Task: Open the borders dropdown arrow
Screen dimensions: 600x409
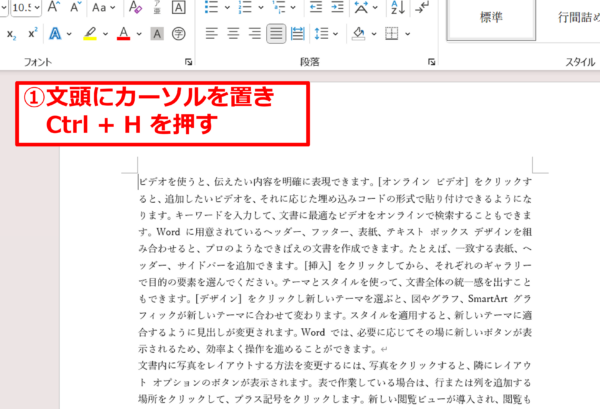Action: (x=407, y=33)
